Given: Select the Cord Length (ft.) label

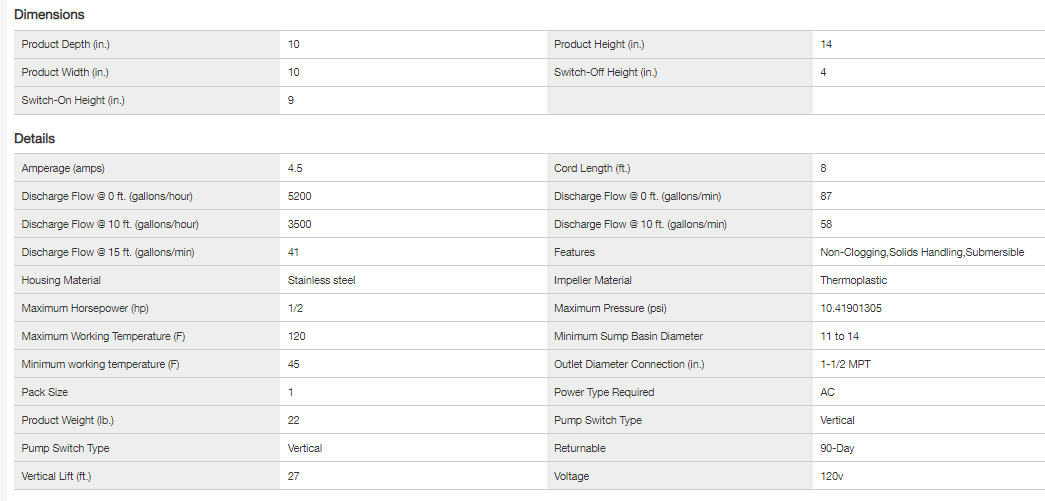Looking at the screenshot, I should (x=592, y=168).
